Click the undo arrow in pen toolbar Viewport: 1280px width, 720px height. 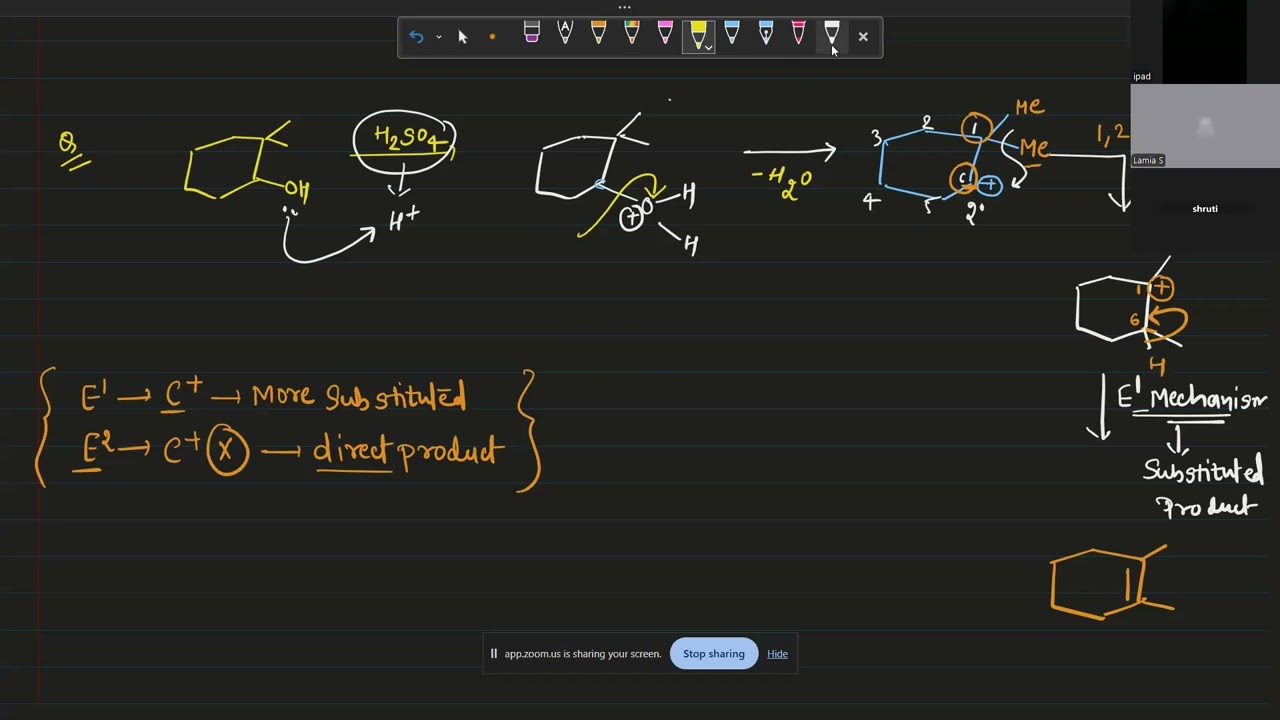[x=416, y=37]
